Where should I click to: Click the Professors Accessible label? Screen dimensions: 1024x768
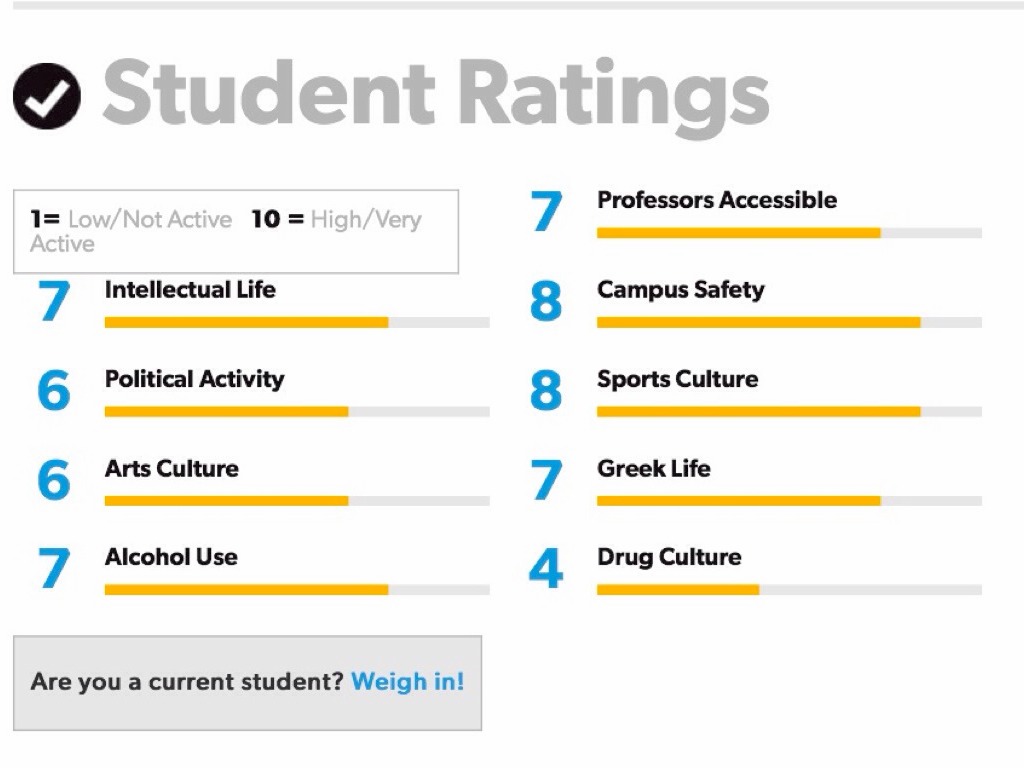coord(717,200)
